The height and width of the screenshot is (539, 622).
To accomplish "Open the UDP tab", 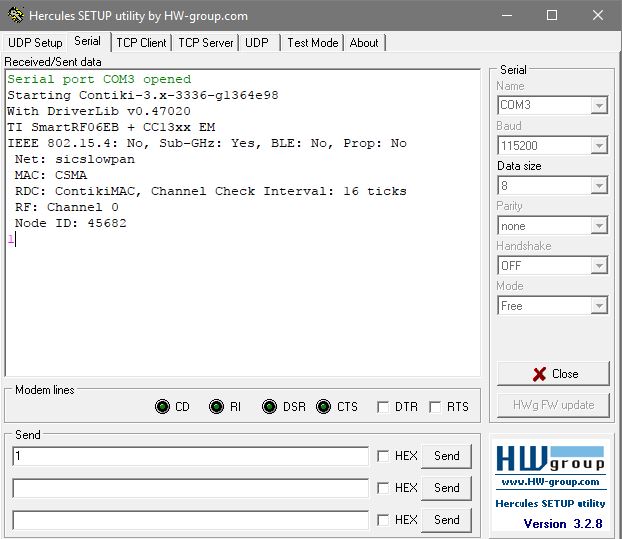I will [257, 43].
